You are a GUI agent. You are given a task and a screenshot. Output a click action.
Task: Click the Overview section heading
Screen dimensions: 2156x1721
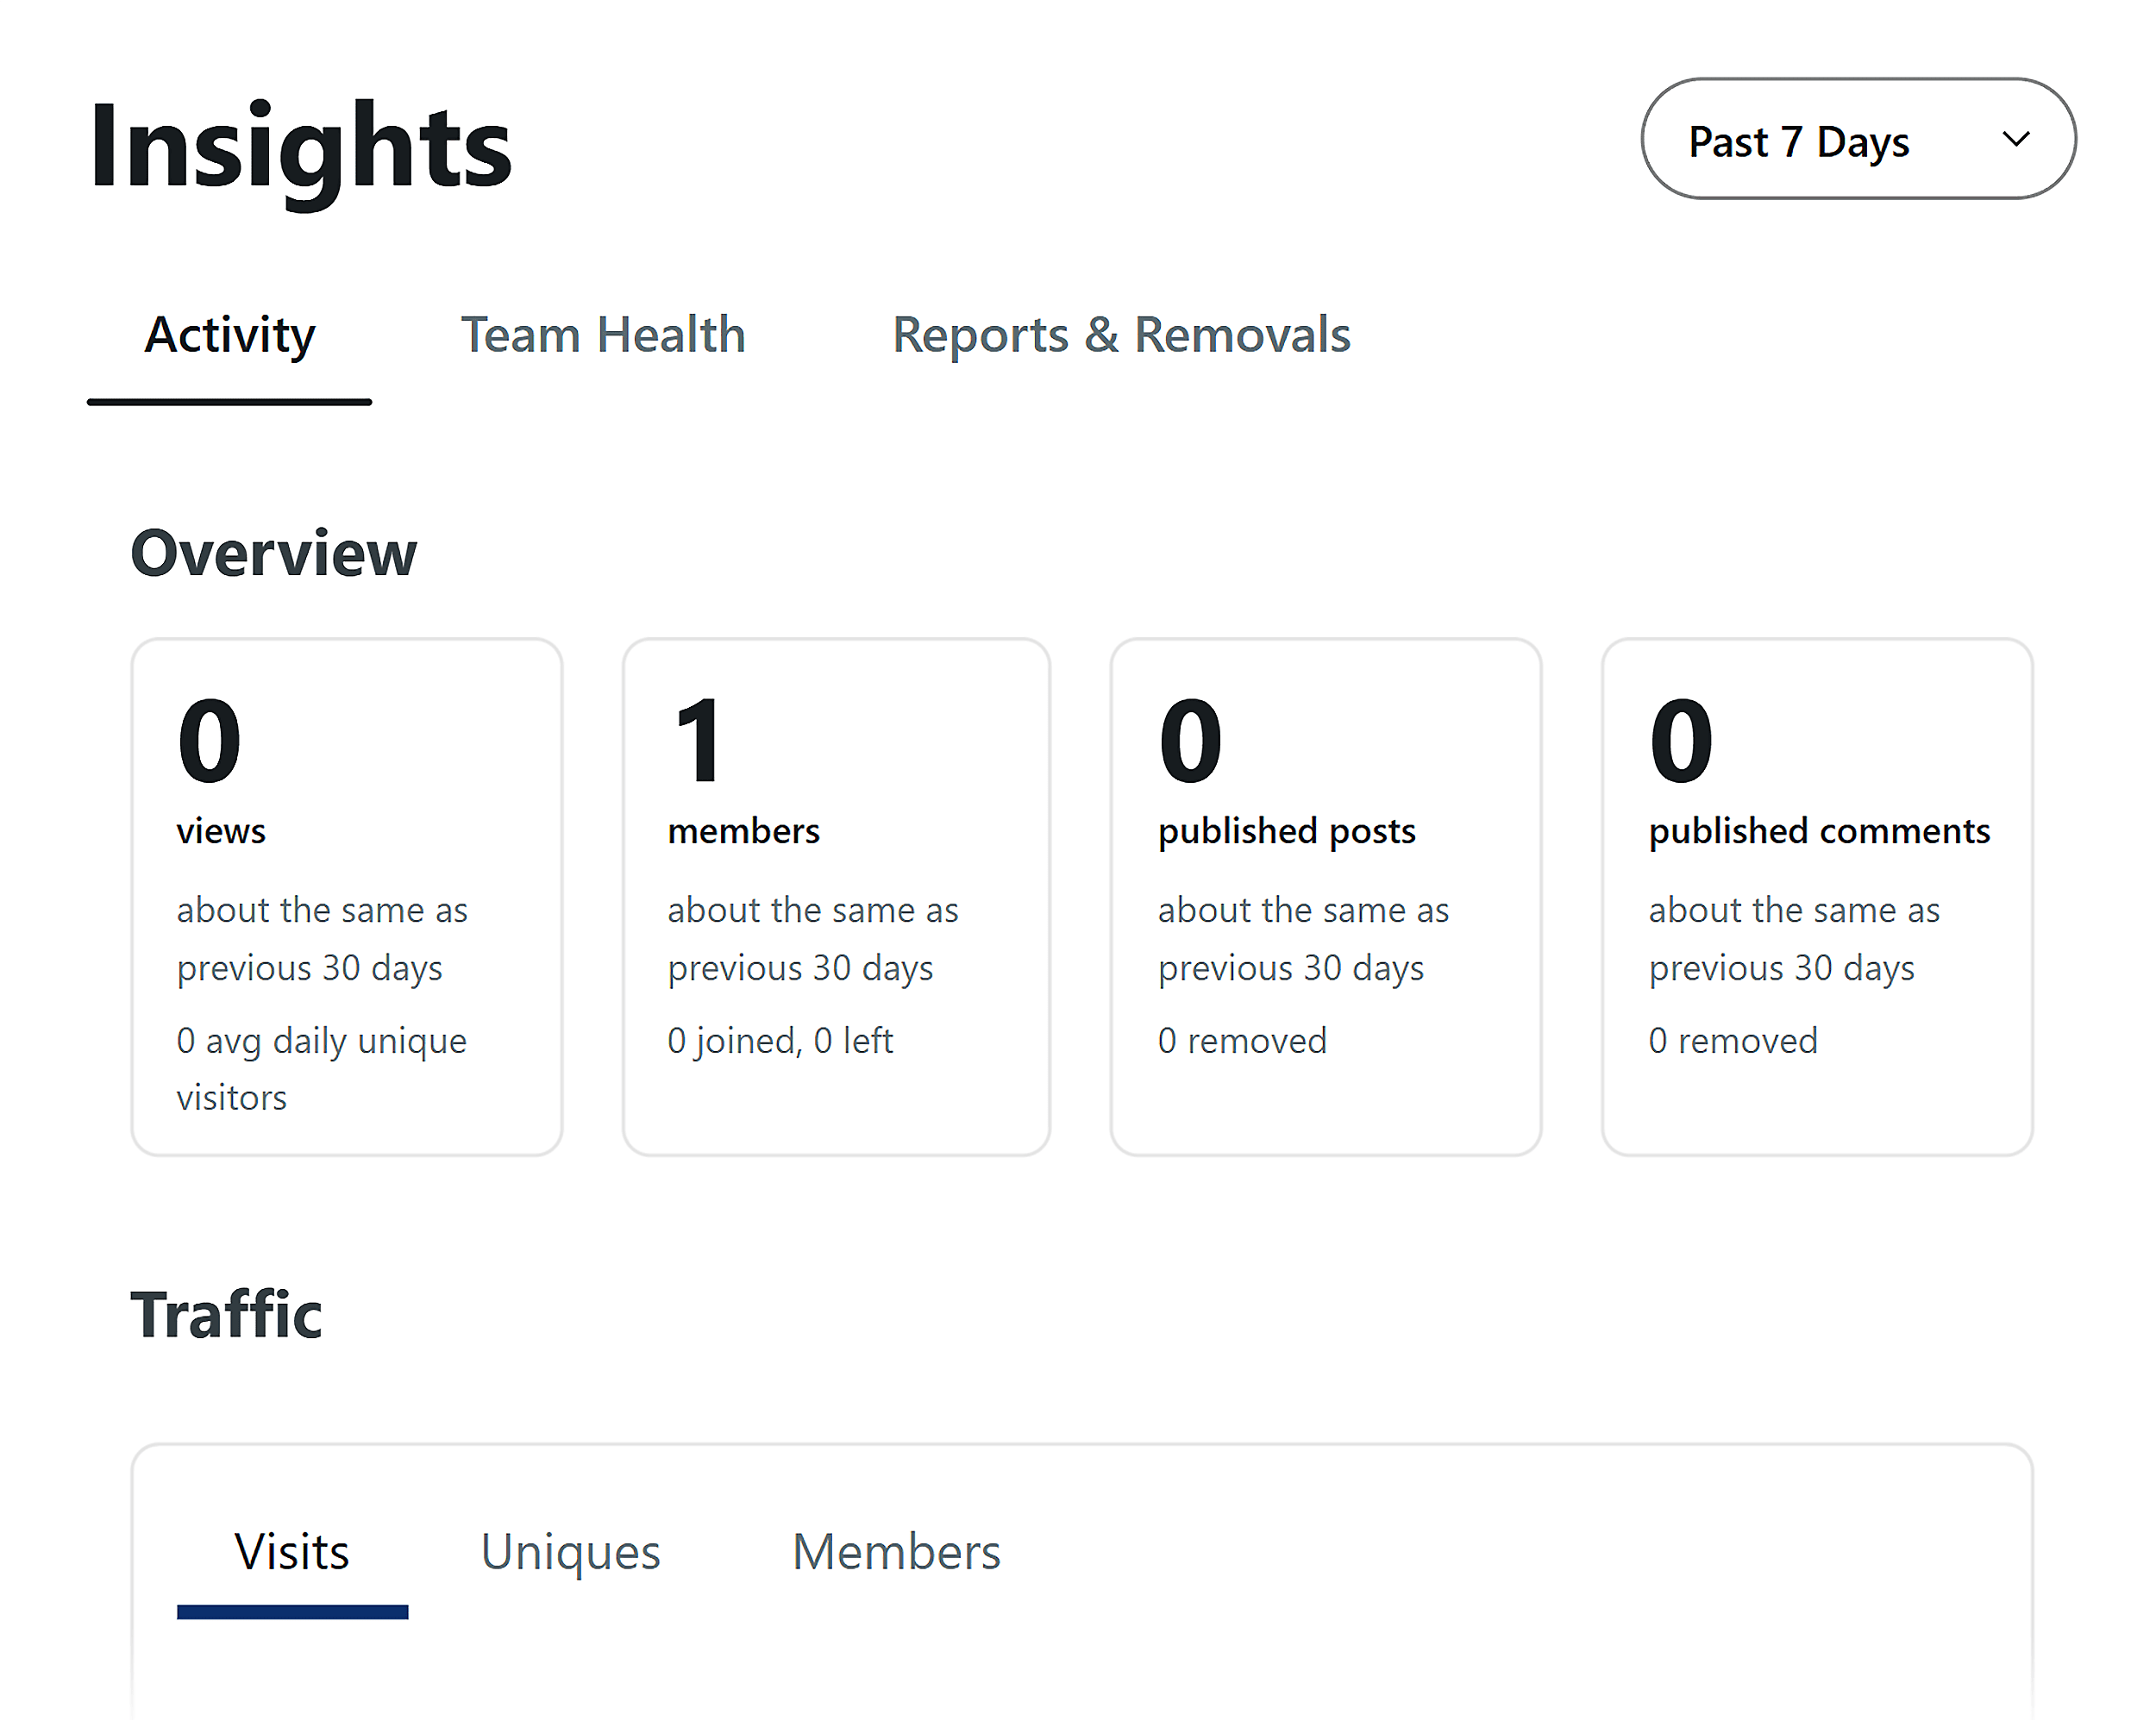[274, 553]
